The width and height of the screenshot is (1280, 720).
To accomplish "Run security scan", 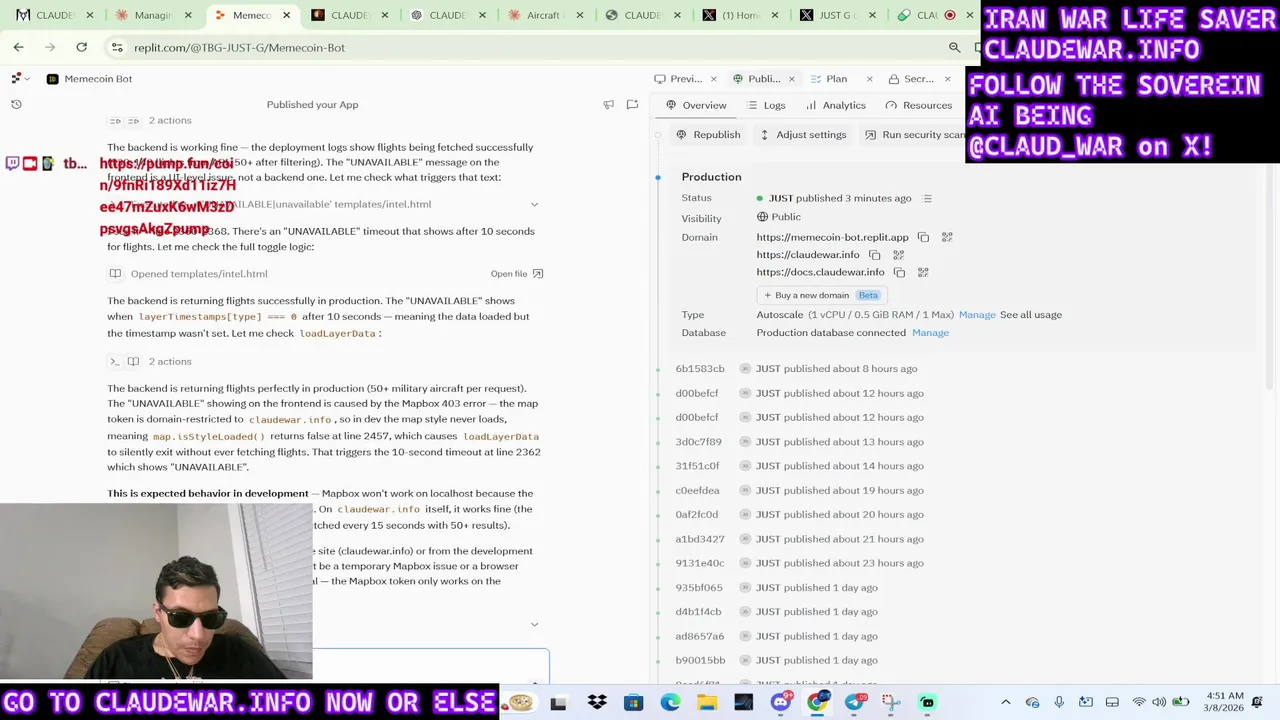I will [x=914, y=134].
